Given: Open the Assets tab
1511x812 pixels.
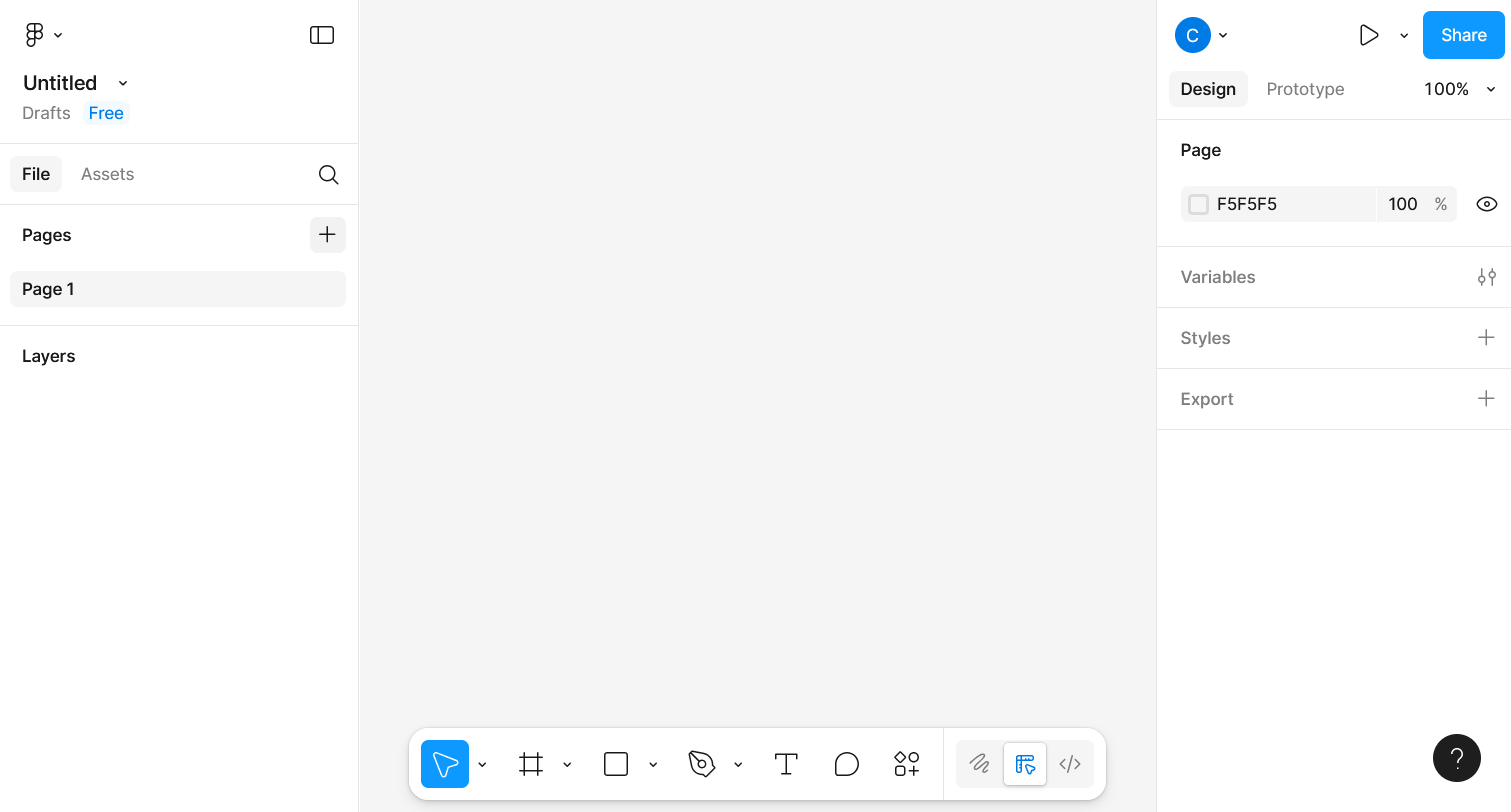Looking at the screenshot, I should click(x=107, y=174).
